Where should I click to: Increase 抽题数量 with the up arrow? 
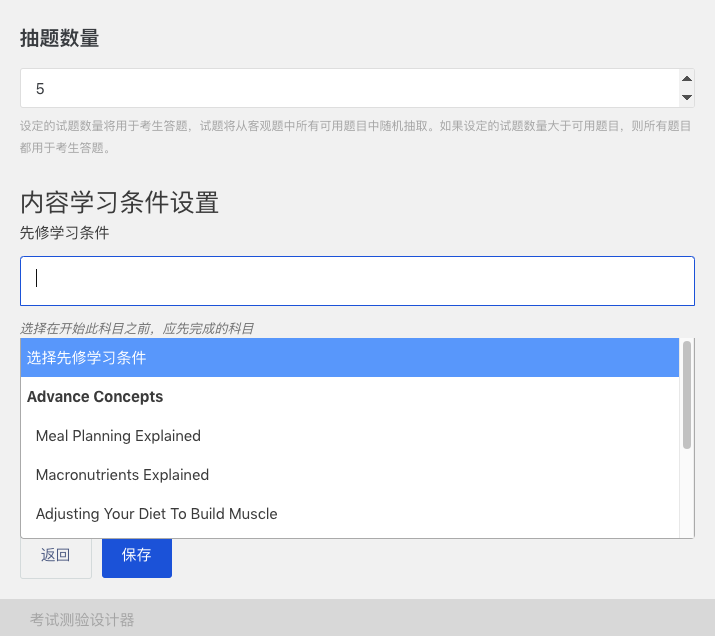[x=686, y=79]
